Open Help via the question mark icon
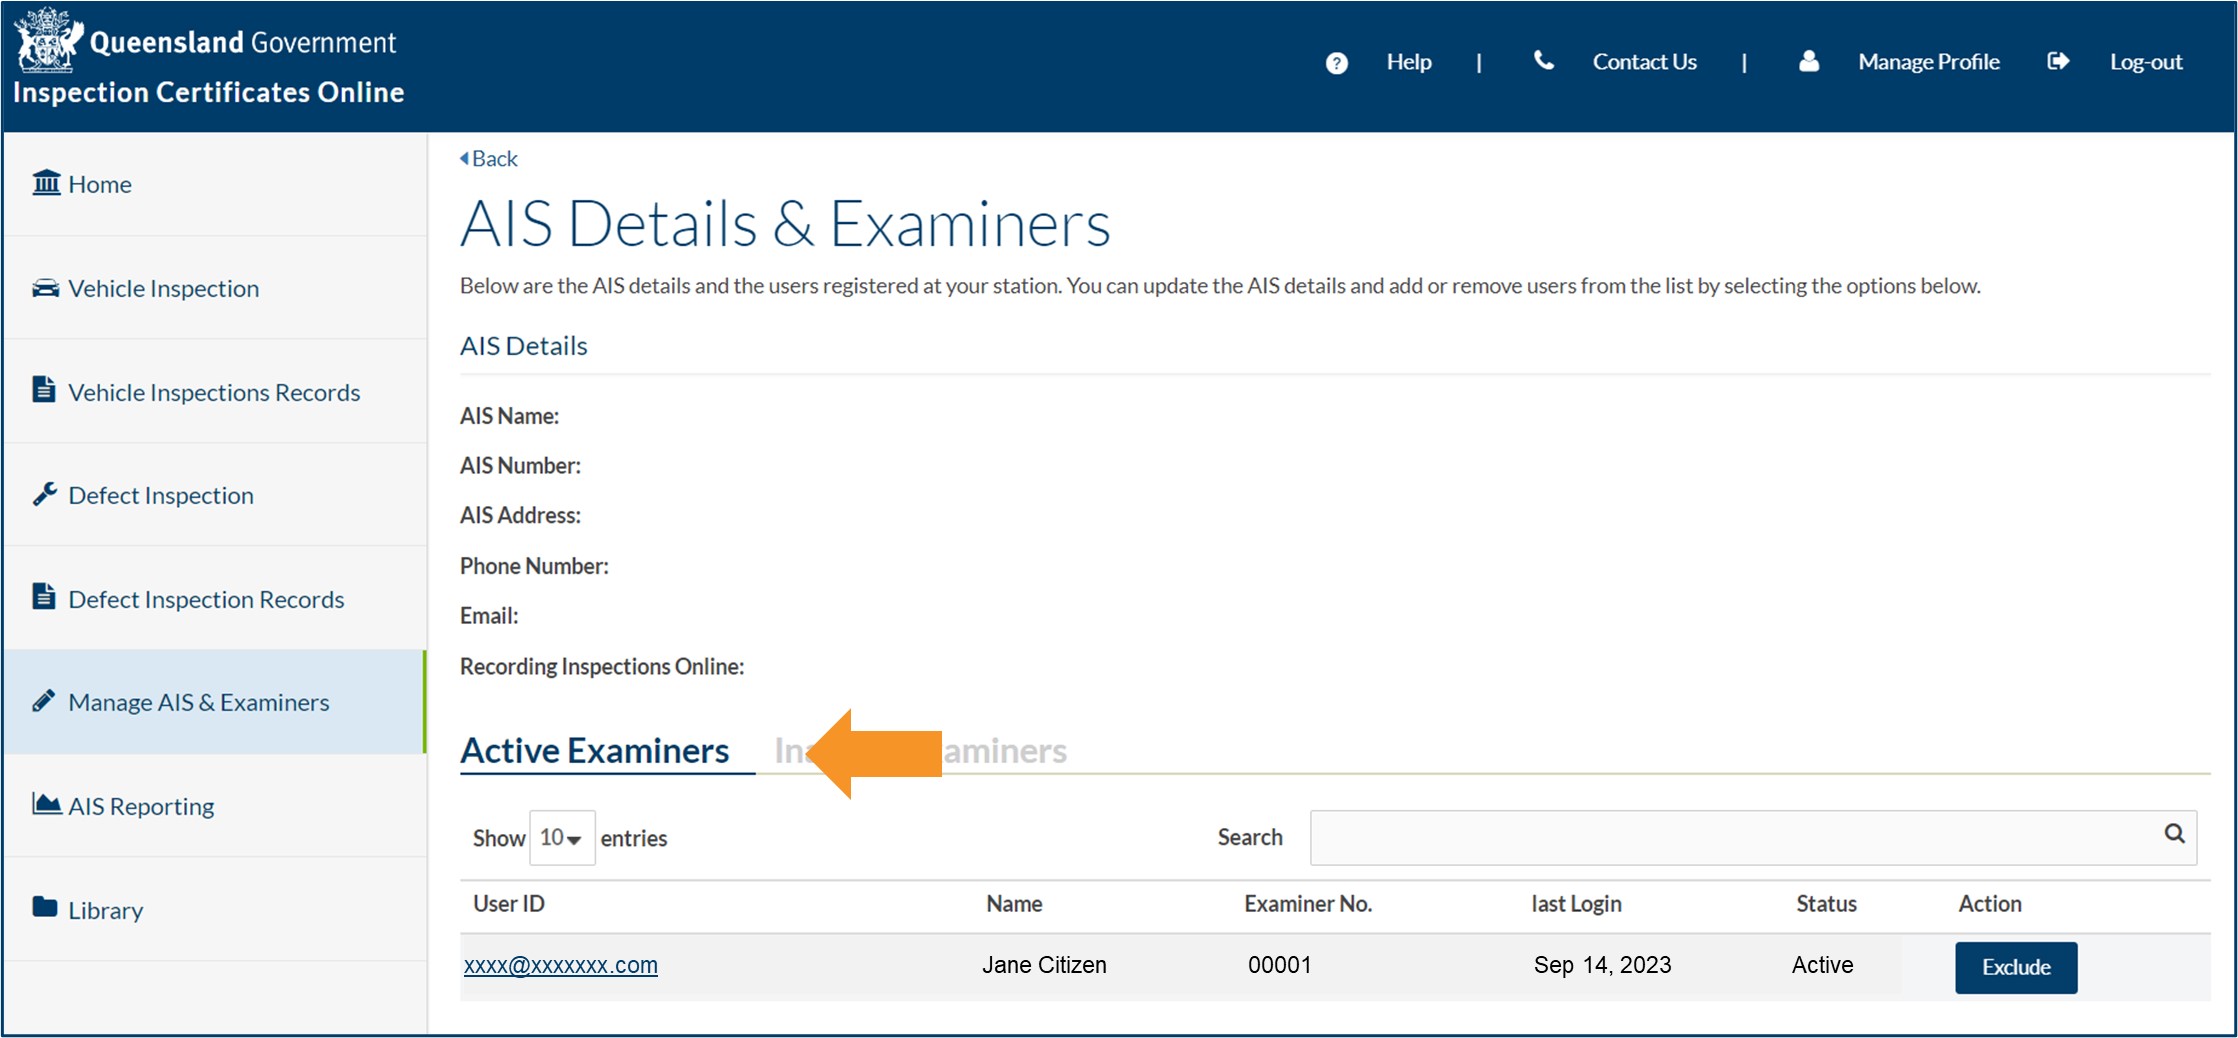The width and height of the screenshot is (2238, 1038). tap(1337, 62)
